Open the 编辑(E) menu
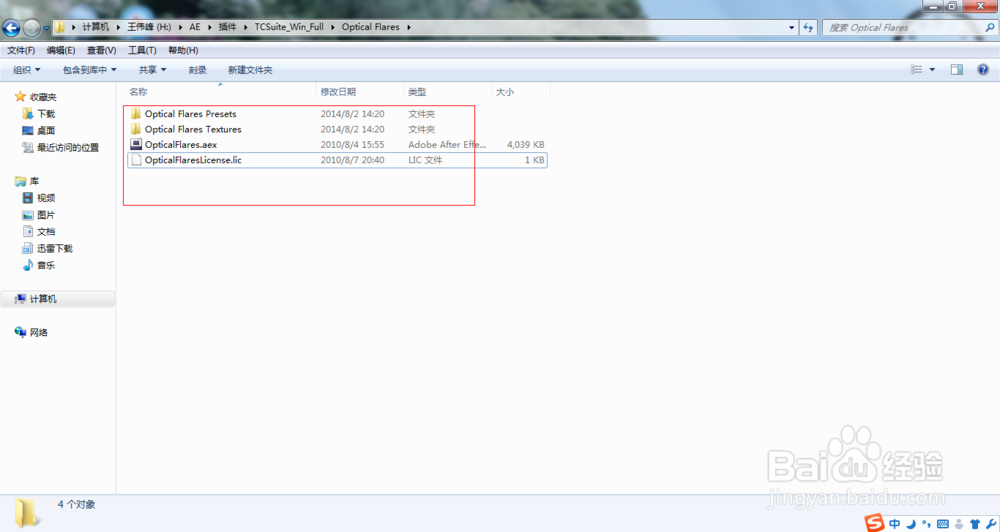The image size is (1000, 532). click(61, 50)
